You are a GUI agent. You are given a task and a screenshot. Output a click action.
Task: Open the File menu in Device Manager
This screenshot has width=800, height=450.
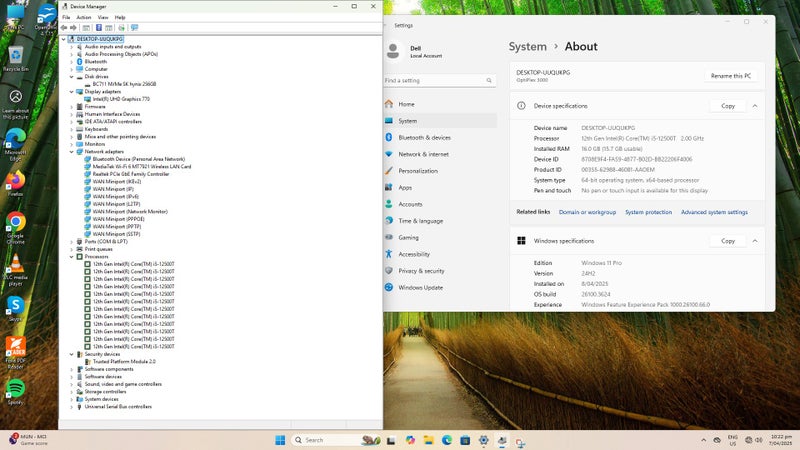66,17
